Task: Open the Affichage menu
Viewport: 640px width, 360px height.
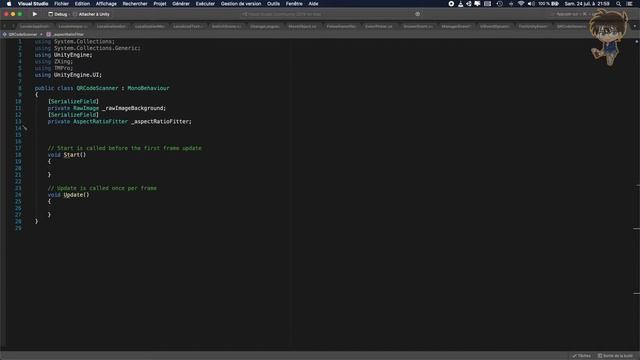Action: 106,4
